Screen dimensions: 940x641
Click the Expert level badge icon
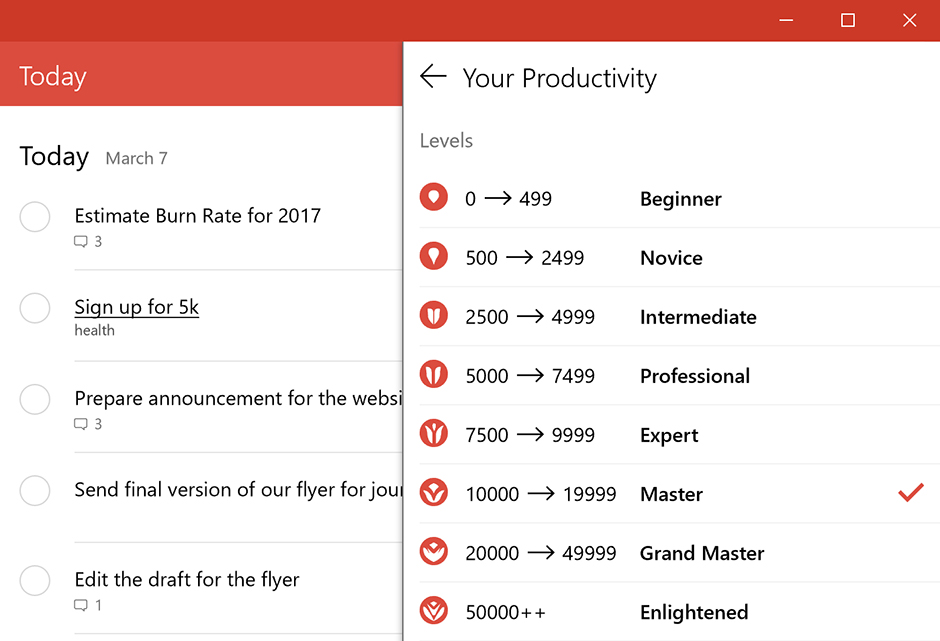(433, 434)
